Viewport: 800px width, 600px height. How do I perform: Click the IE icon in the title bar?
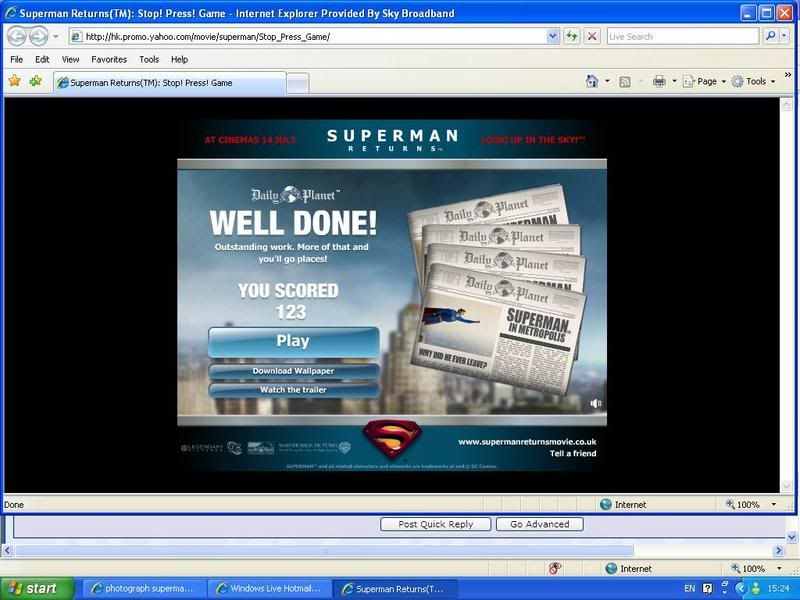pos(10,13)
